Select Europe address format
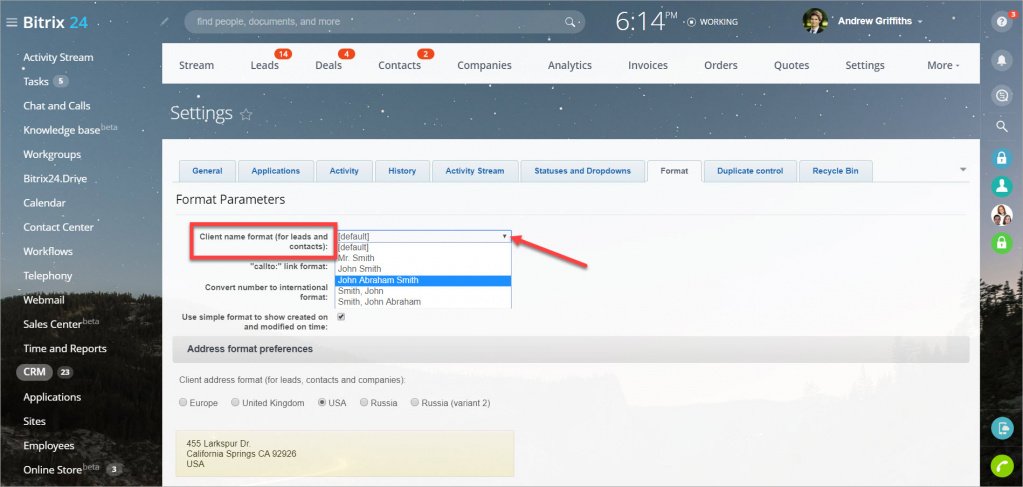Screen dimensions: 1023x487 tap(183, 403)
